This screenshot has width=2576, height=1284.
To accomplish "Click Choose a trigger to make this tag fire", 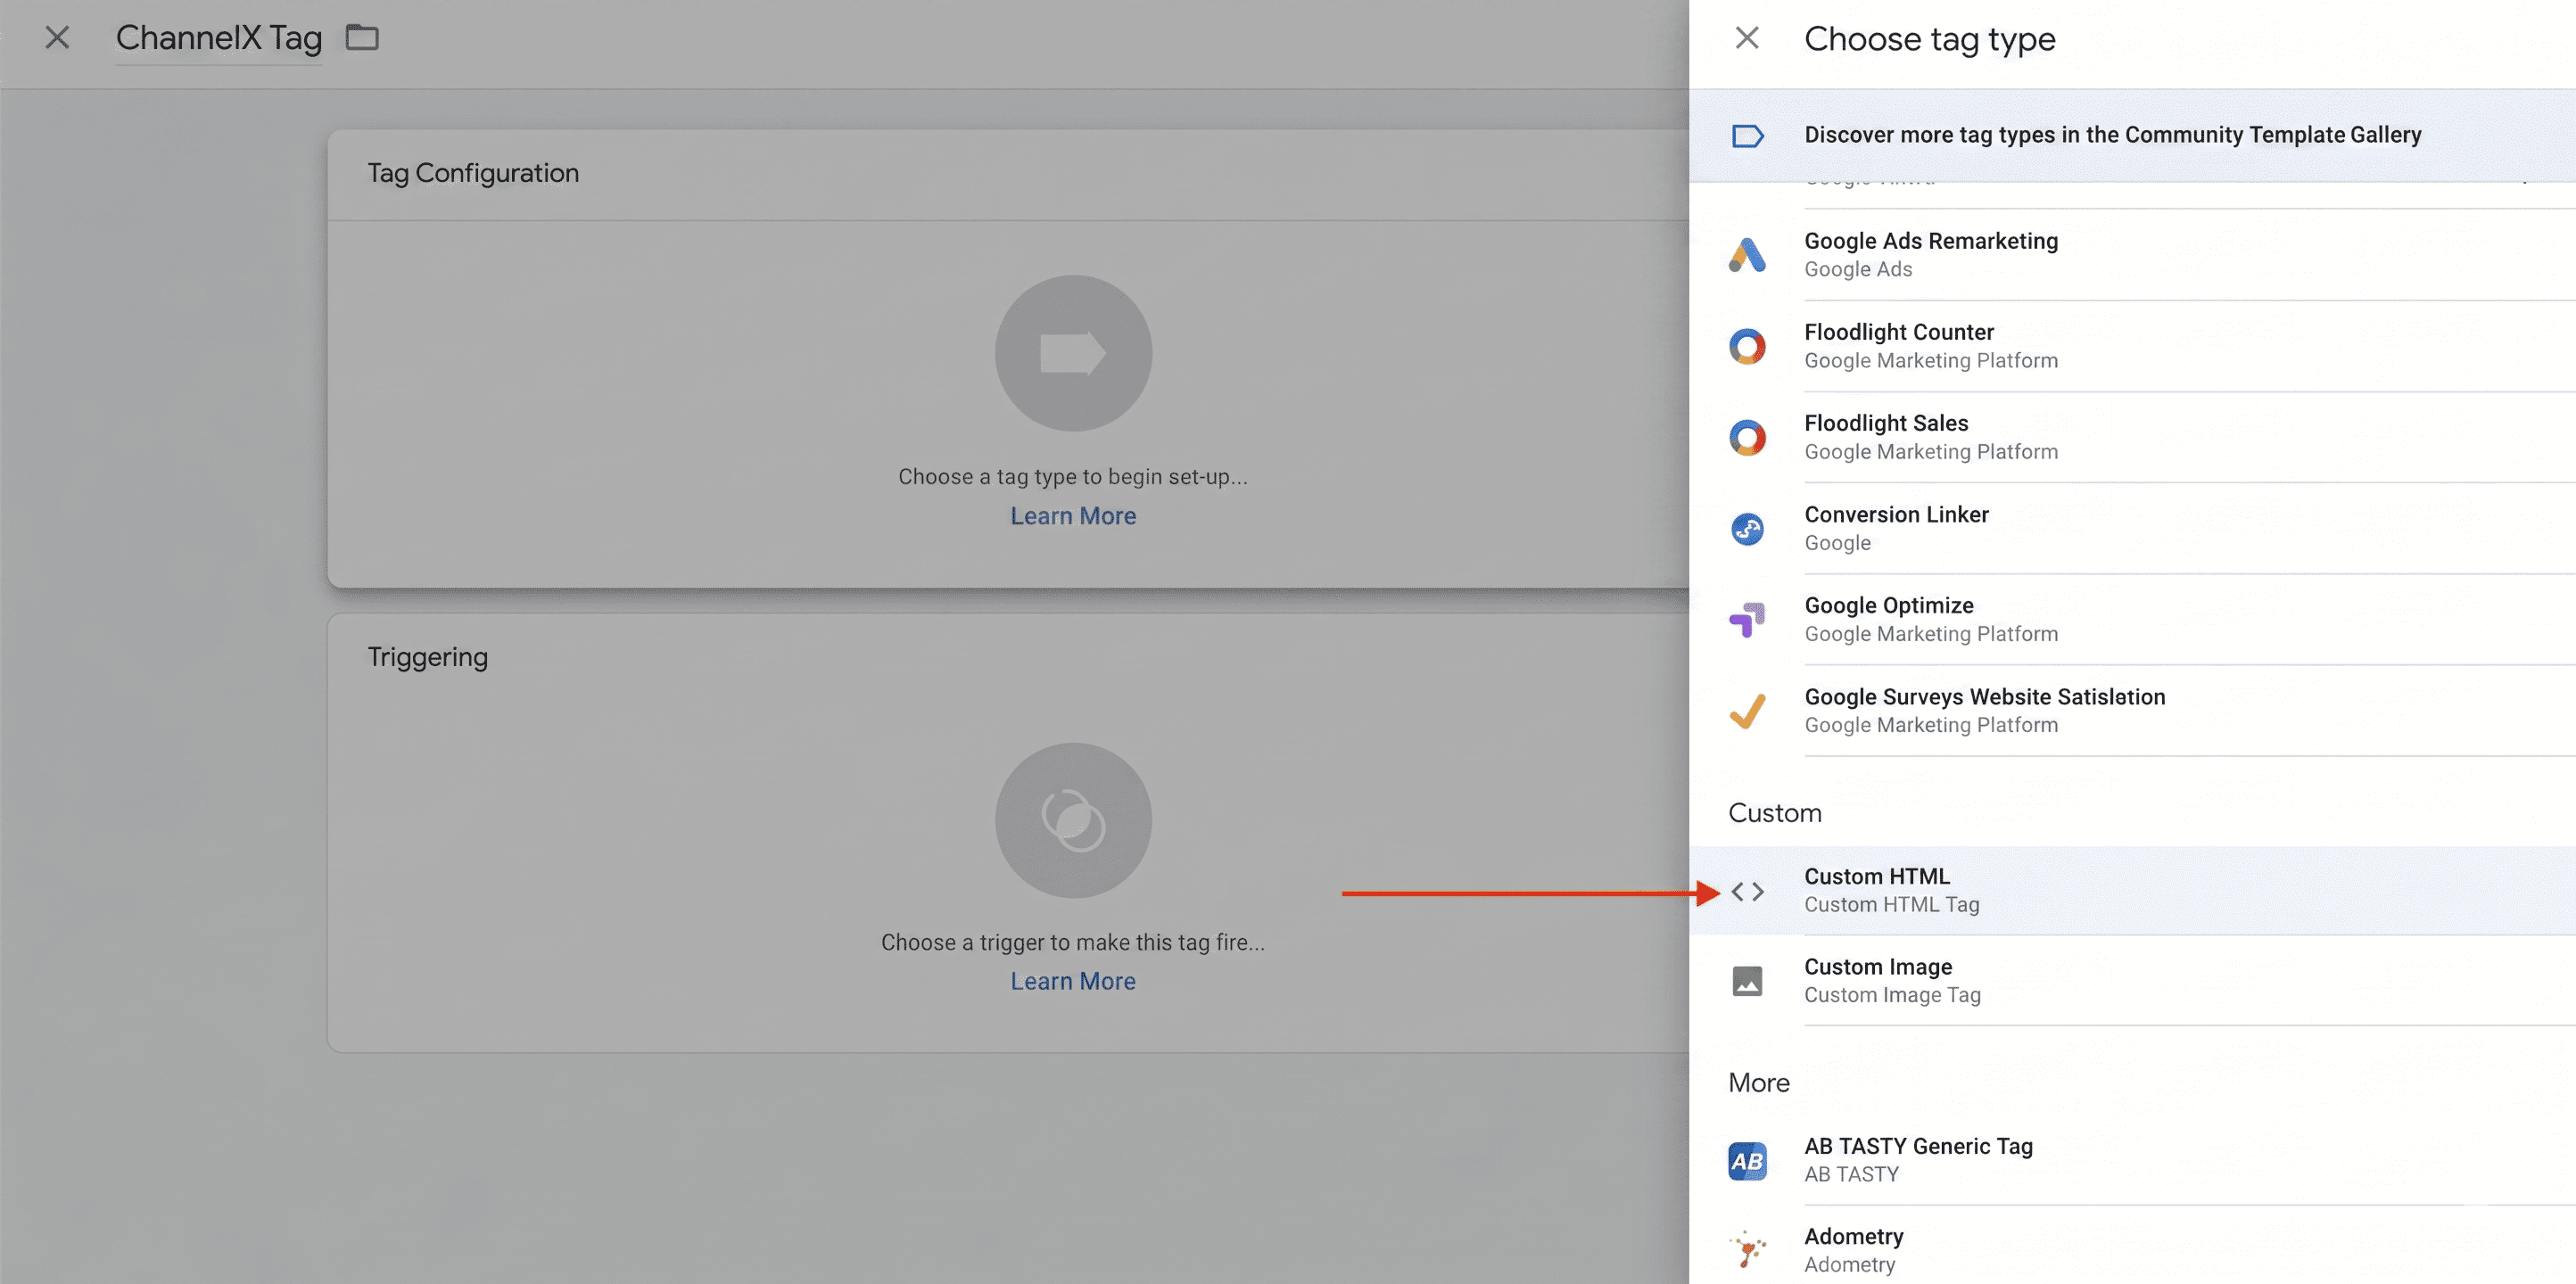I will 1073,943.
